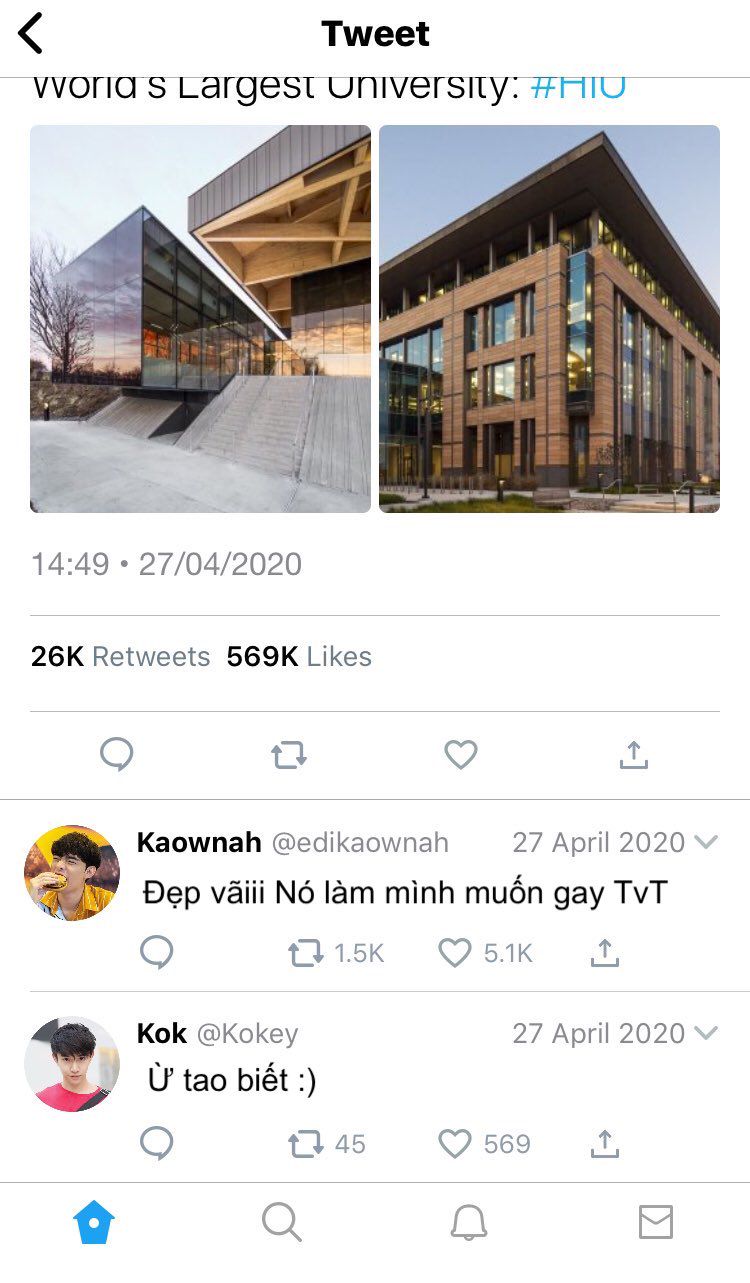This screenshot has width=750, height=1283.
Task: Open the Search tab in bottom bar
Action: [x=281, y=1222]
